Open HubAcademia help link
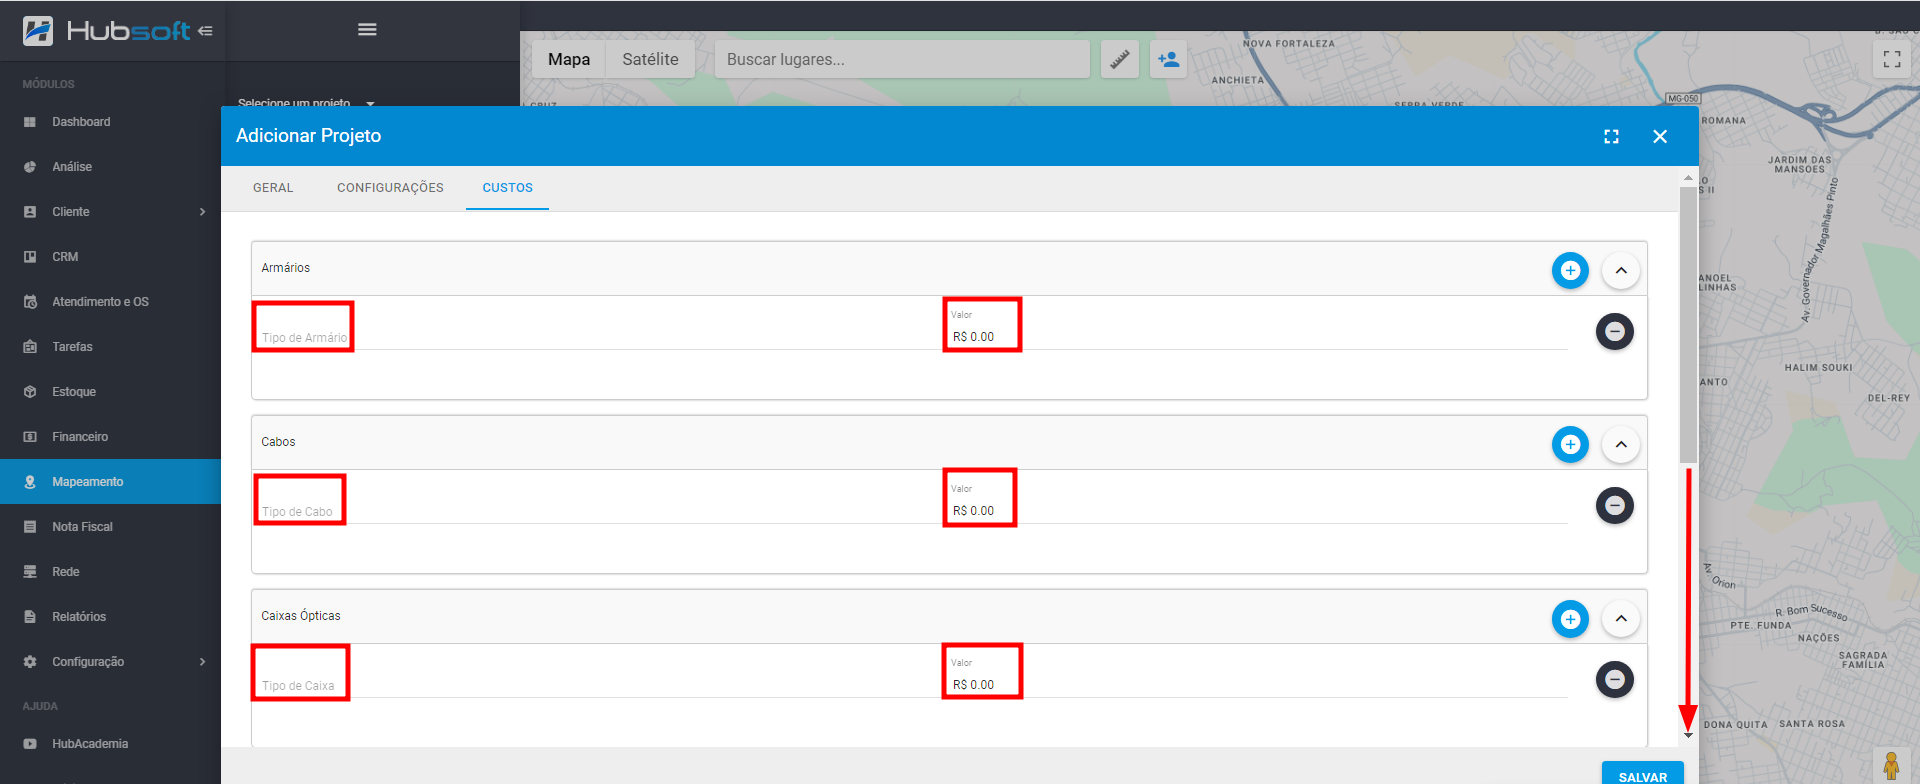This screenshot has width=1920, height=784. tap(90, 744)
